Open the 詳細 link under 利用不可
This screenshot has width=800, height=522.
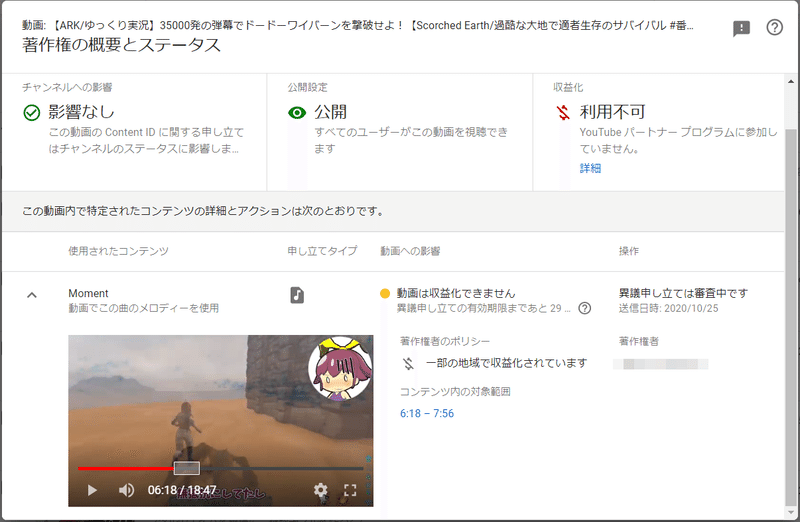tap(590, 168)
